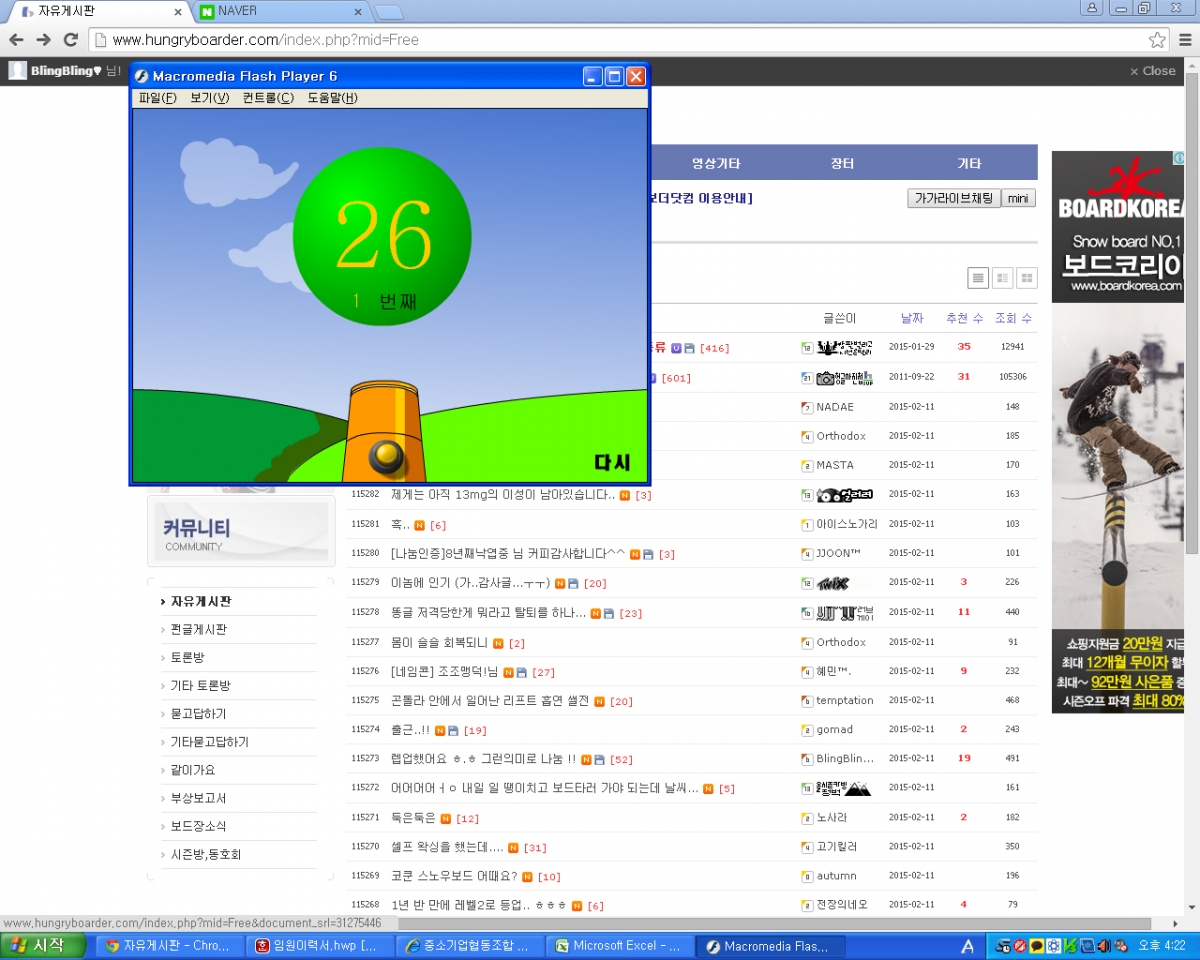
Task: Open the 영상기타 navigation menu
Action: click(x=716, y=163)
